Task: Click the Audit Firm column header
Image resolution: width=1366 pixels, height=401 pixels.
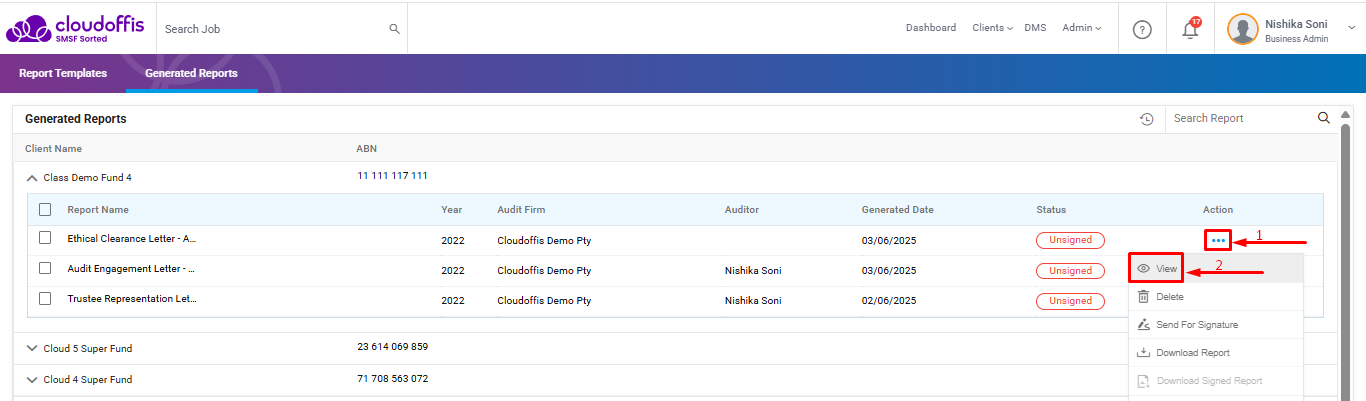Action: 521,210
